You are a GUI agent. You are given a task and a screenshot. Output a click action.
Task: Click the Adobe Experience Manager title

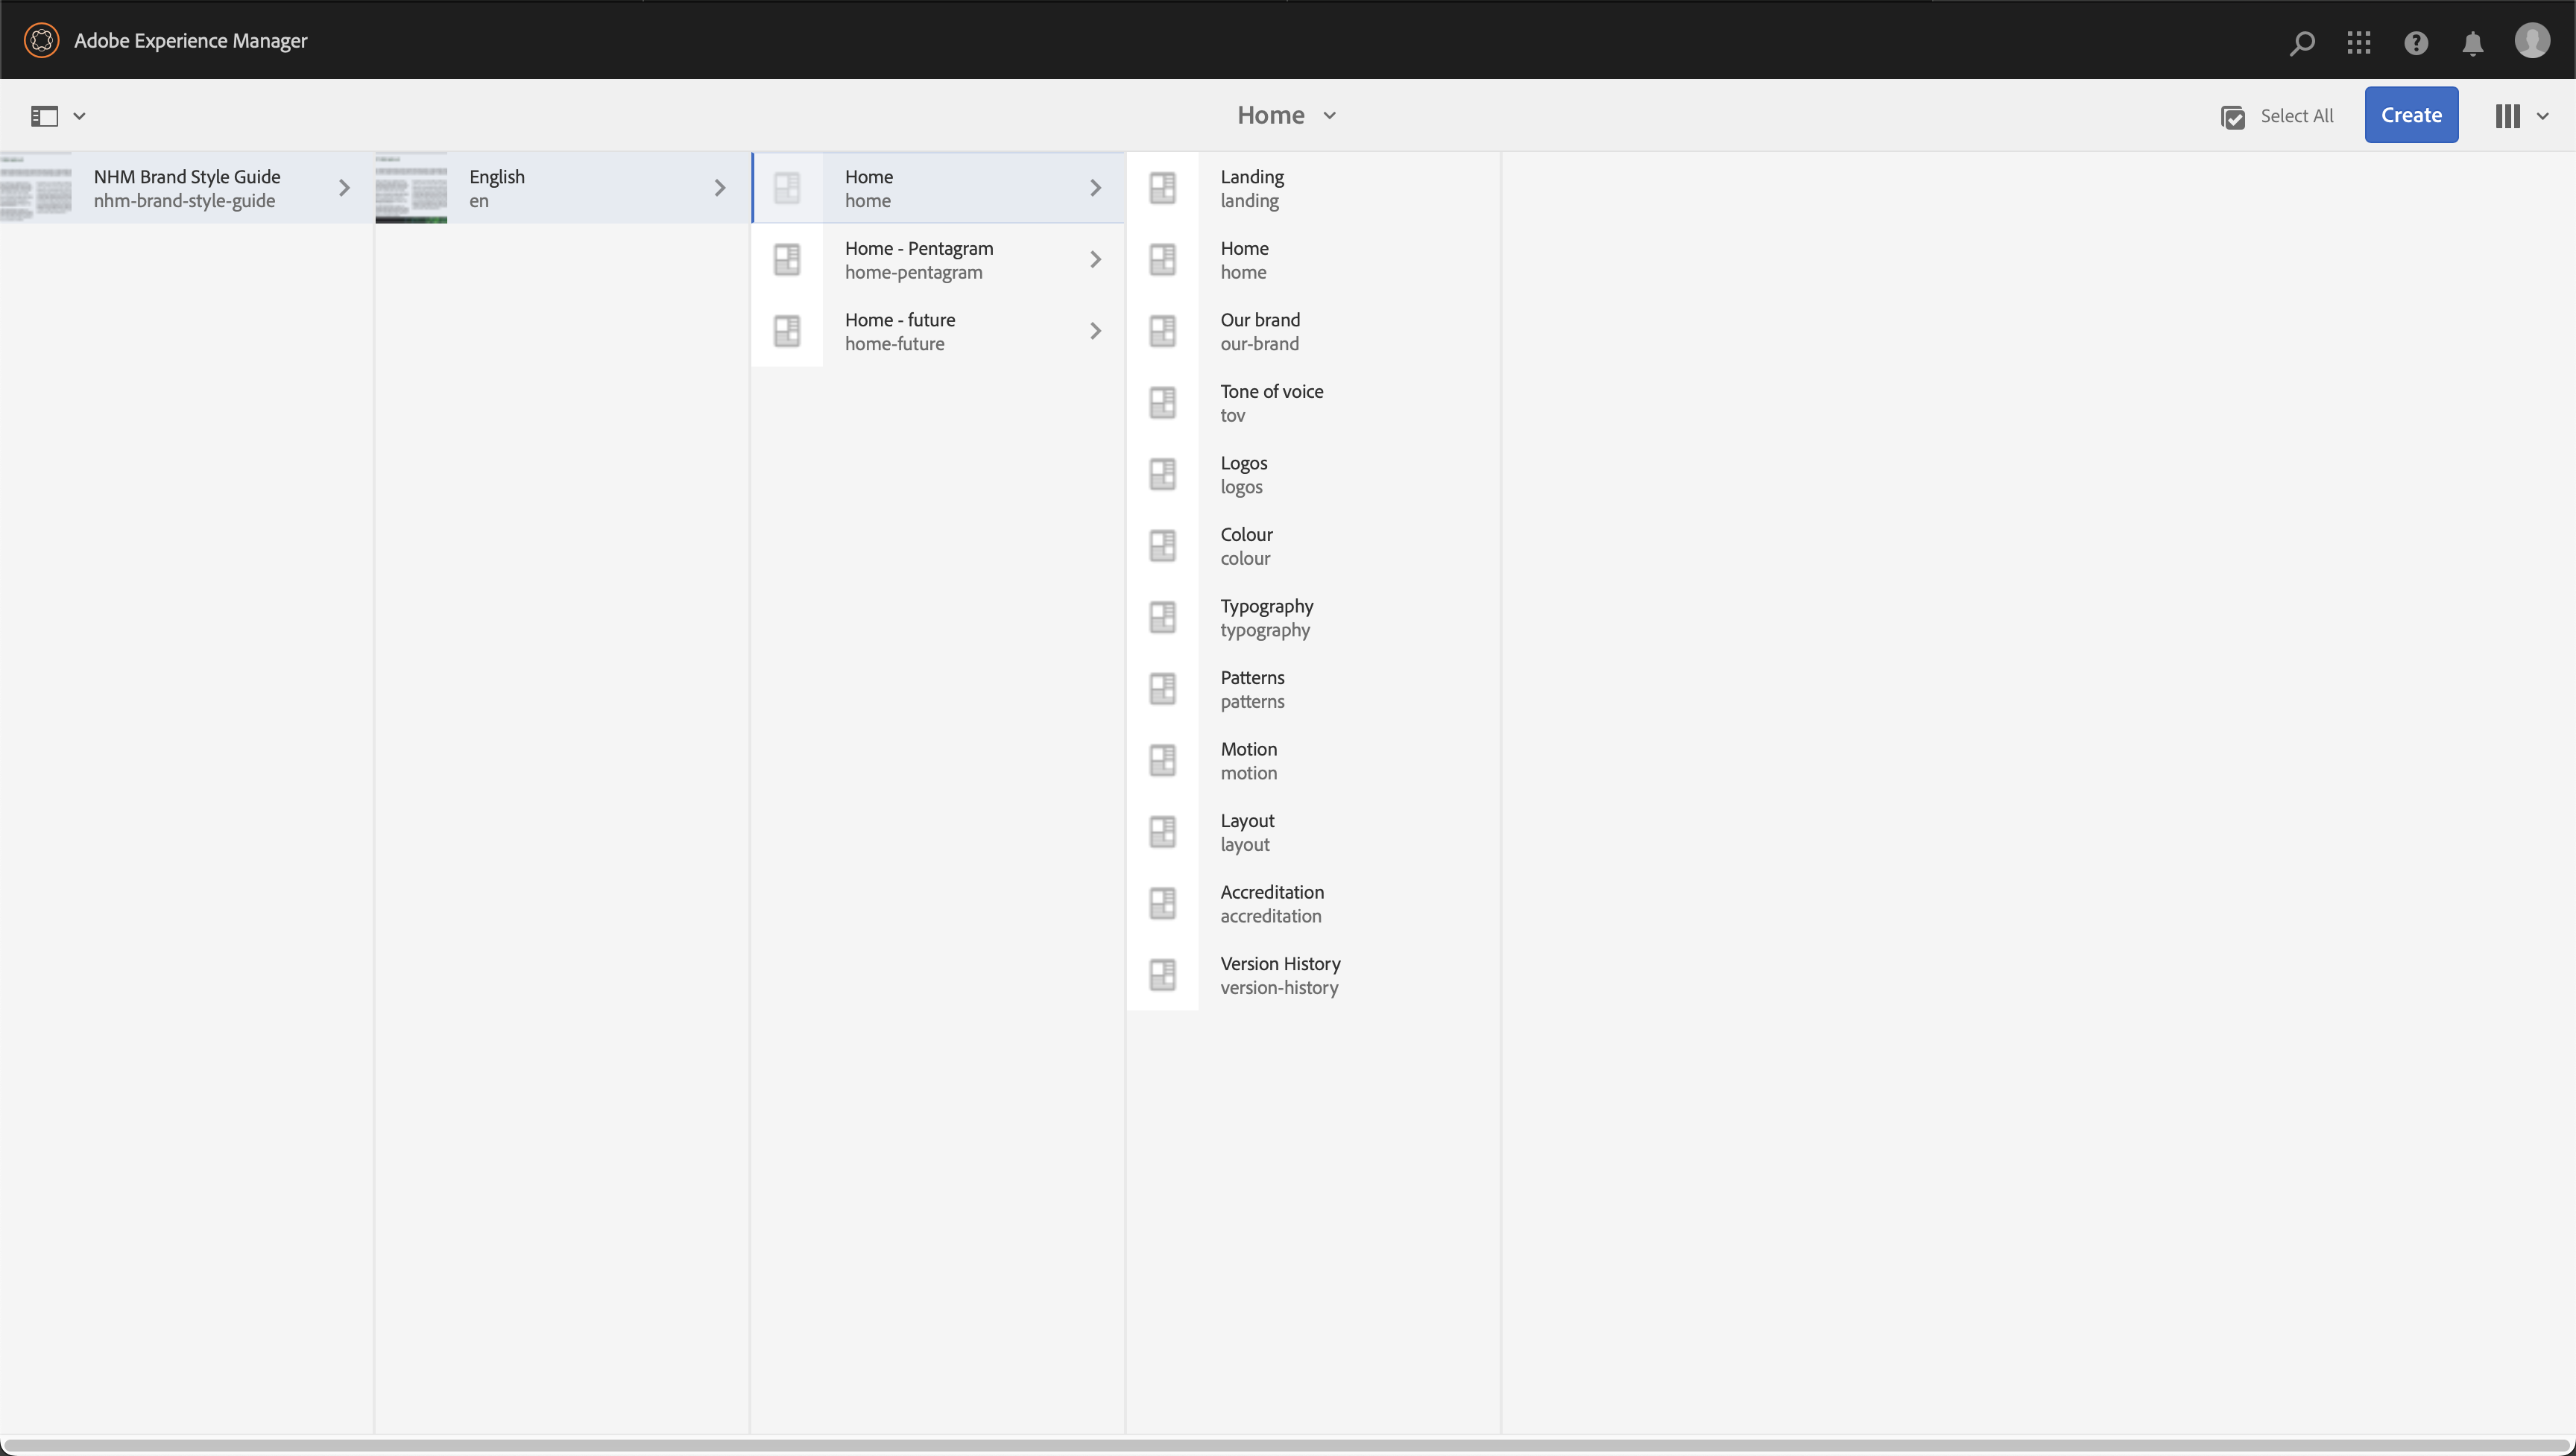coord(191,40)
